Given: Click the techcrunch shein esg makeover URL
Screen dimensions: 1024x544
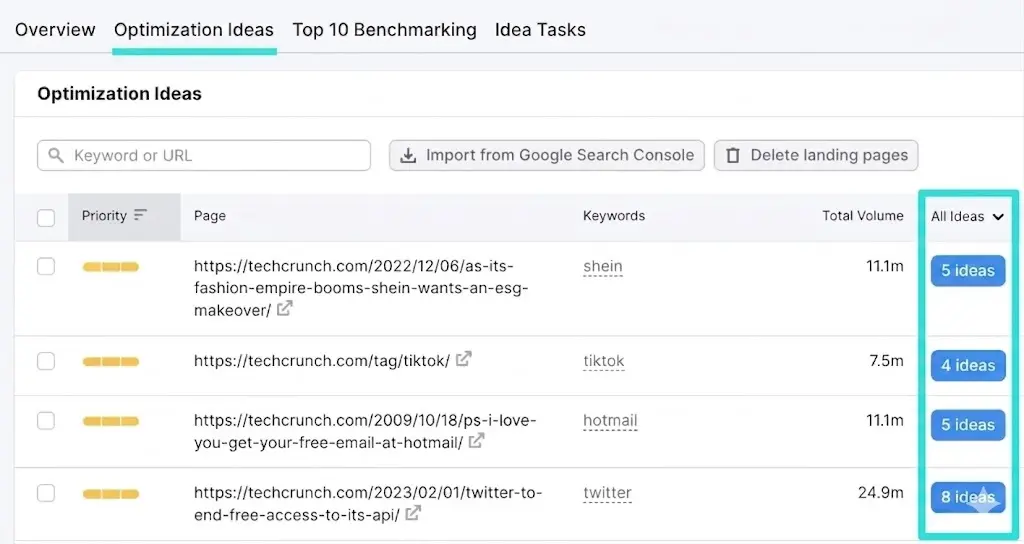Looking at the screenshot, I should [x=360, y=288].
